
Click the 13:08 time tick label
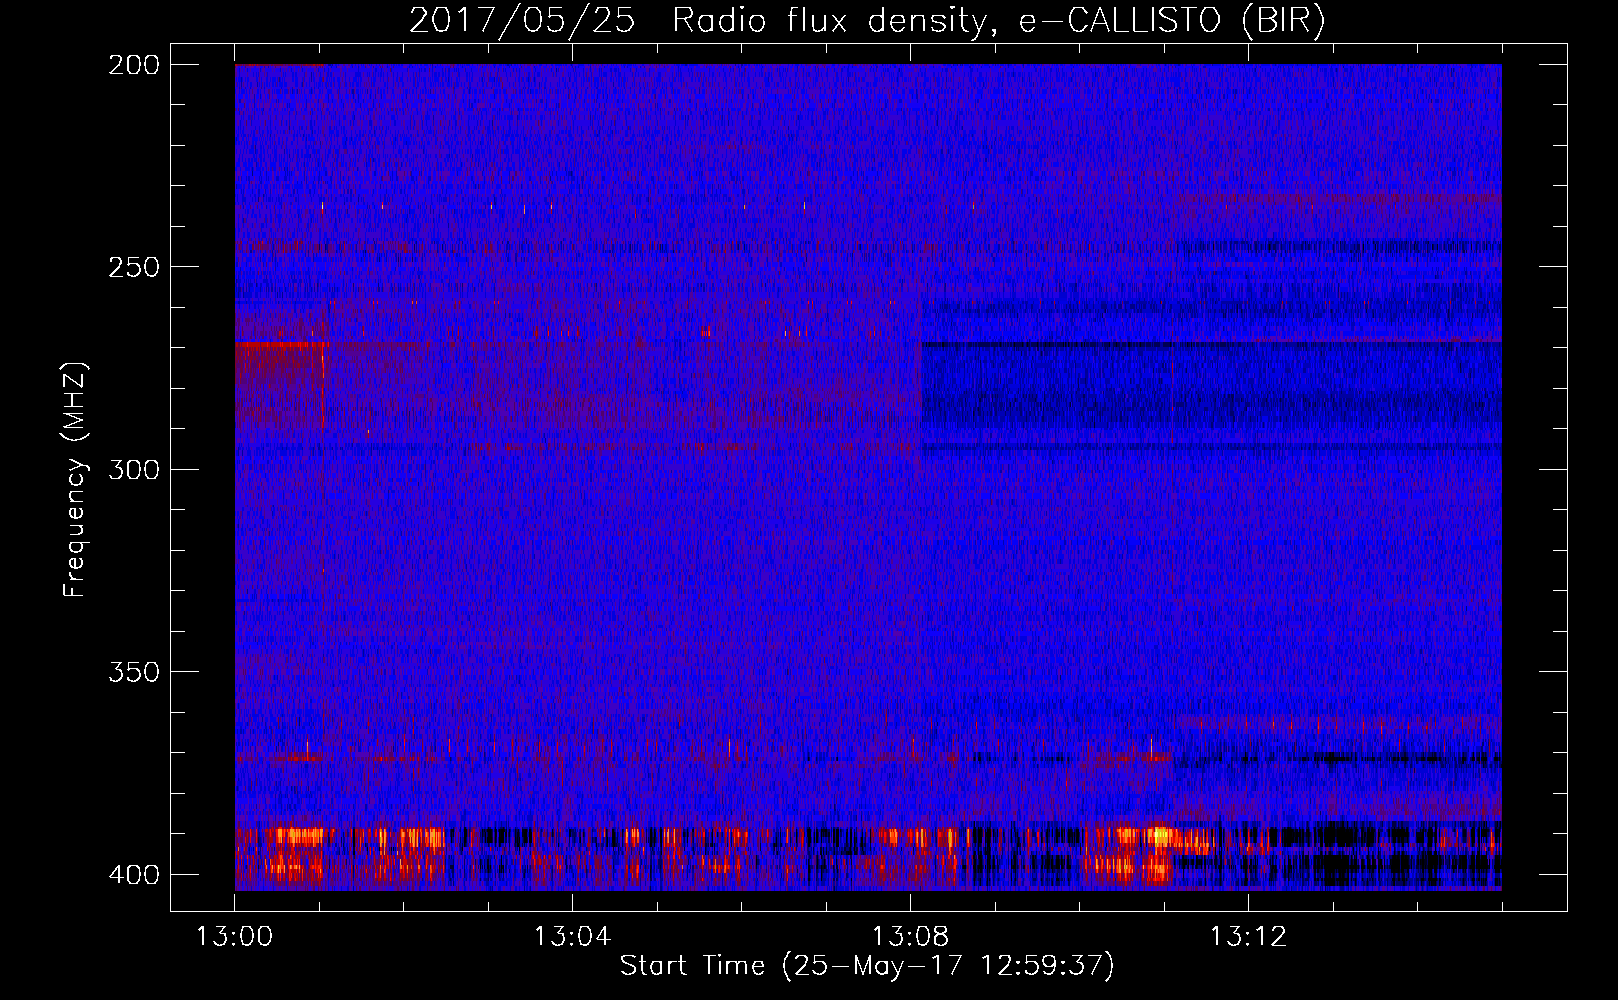tap(910, 937)
